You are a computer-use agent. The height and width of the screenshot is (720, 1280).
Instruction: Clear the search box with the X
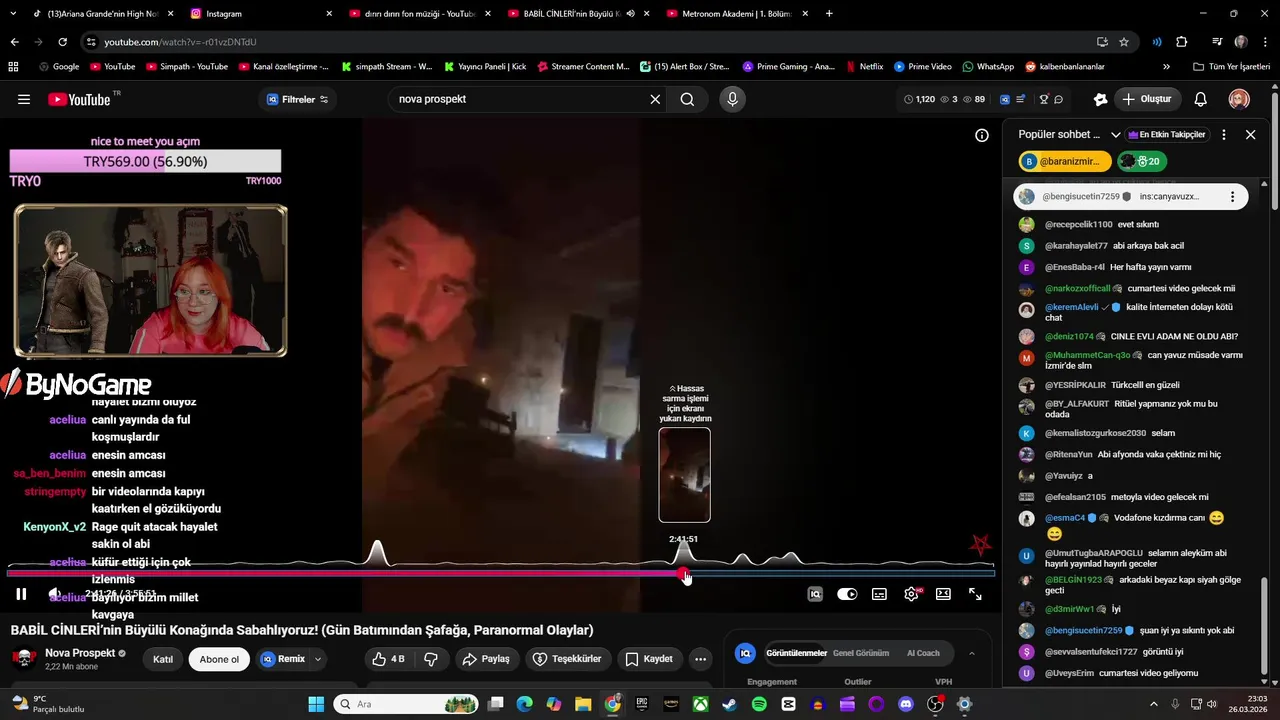[x=655, y=99]
